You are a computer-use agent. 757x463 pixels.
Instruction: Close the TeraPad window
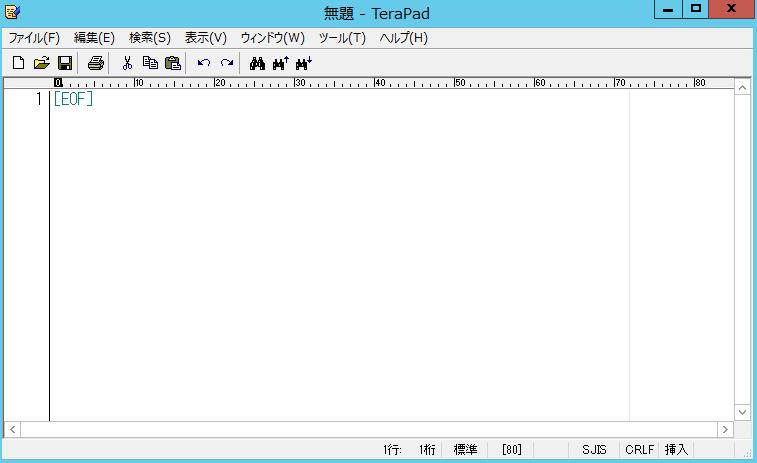731,9
